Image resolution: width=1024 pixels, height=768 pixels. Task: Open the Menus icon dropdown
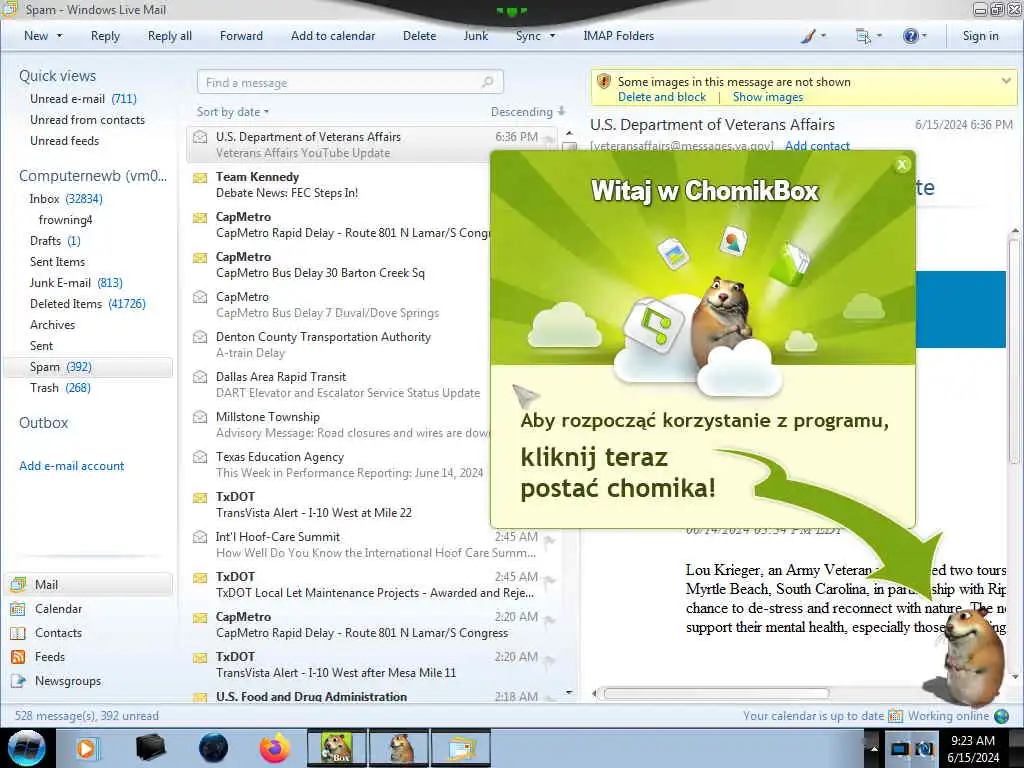tap(868, 36)
